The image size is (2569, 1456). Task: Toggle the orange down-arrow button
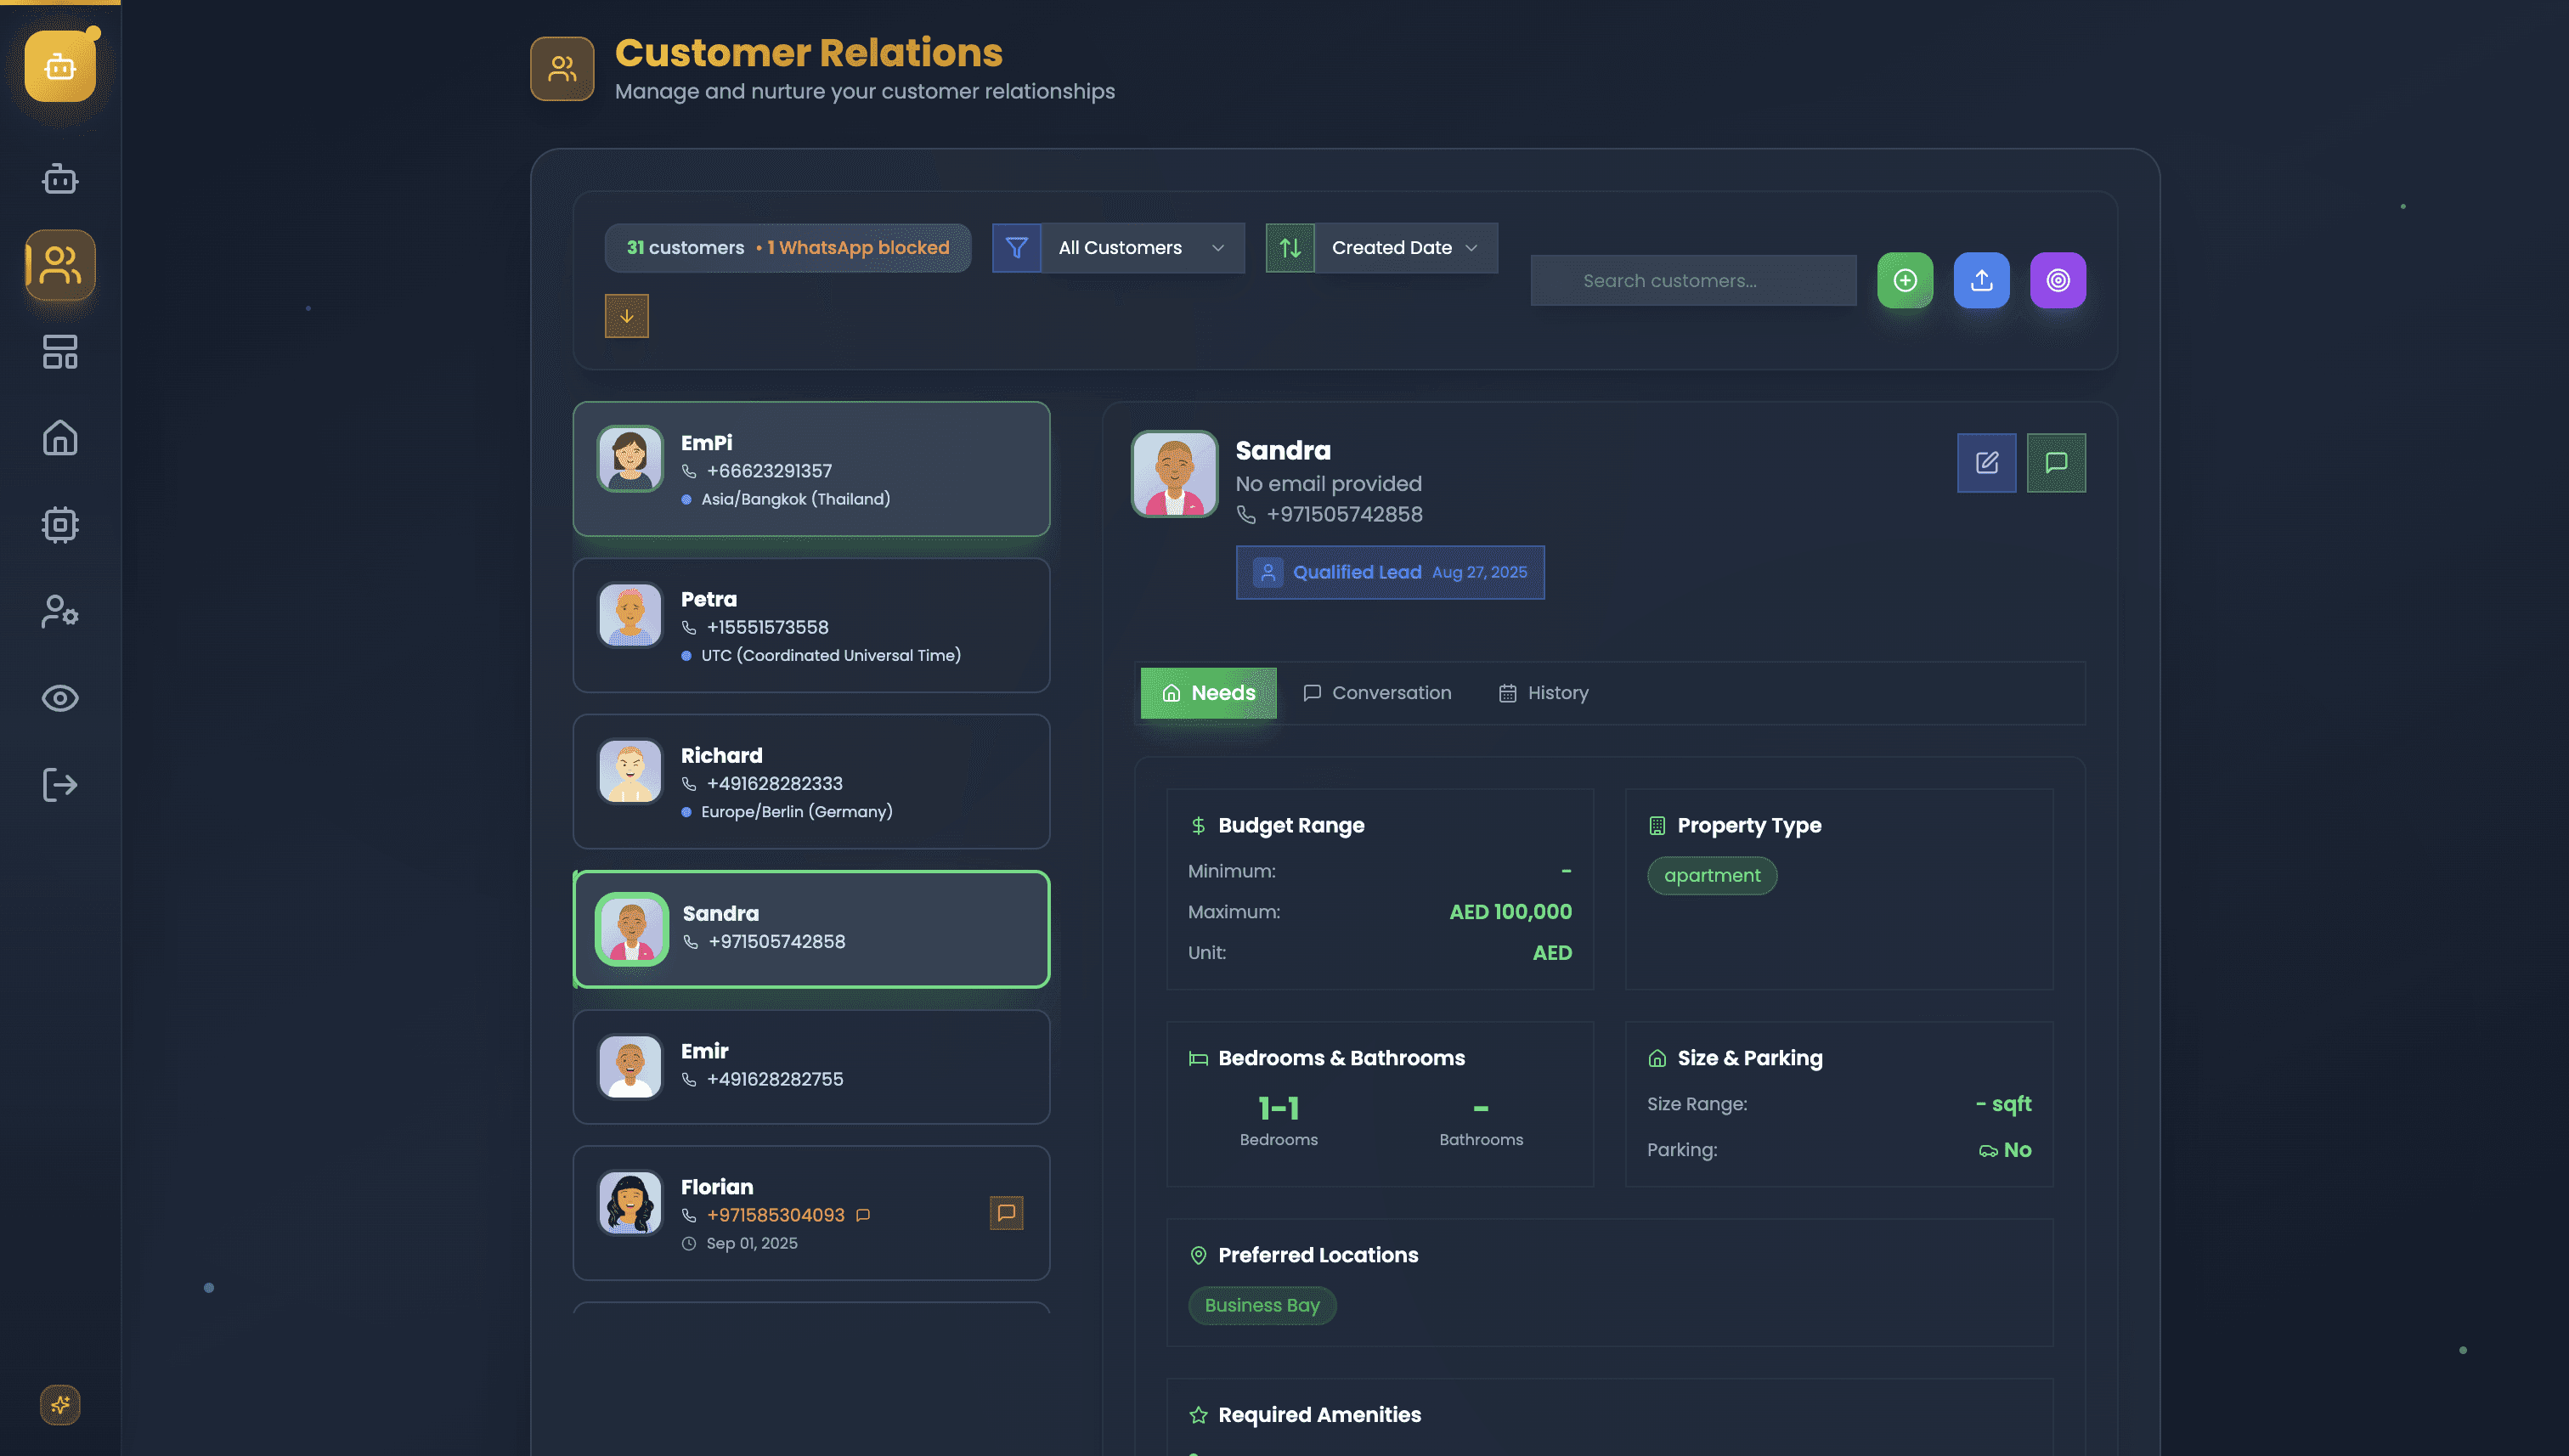click(626, 316)
